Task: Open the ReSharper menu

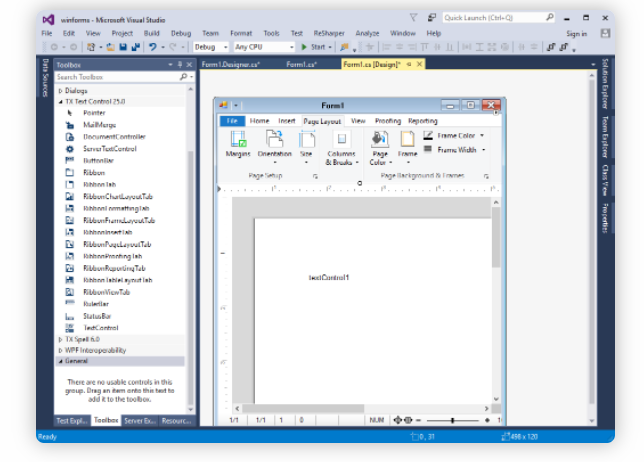Action: tap(329, 33)
